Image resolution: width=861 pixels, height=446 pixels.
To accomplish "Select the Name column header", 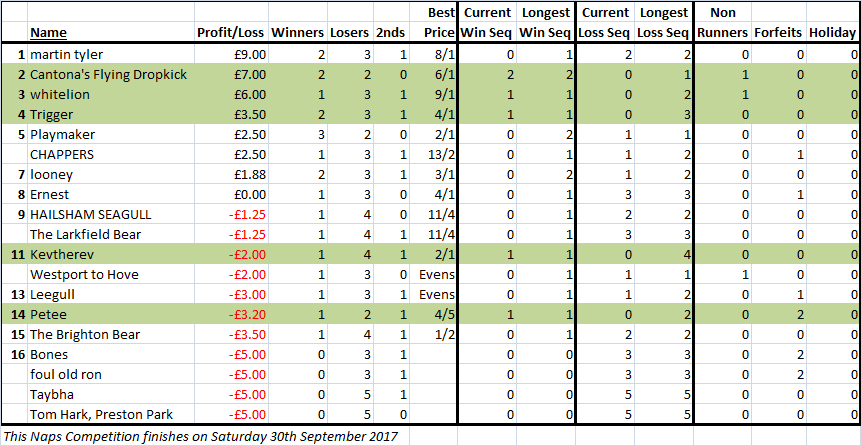I will pyautogui.click(x=48, y=33).
